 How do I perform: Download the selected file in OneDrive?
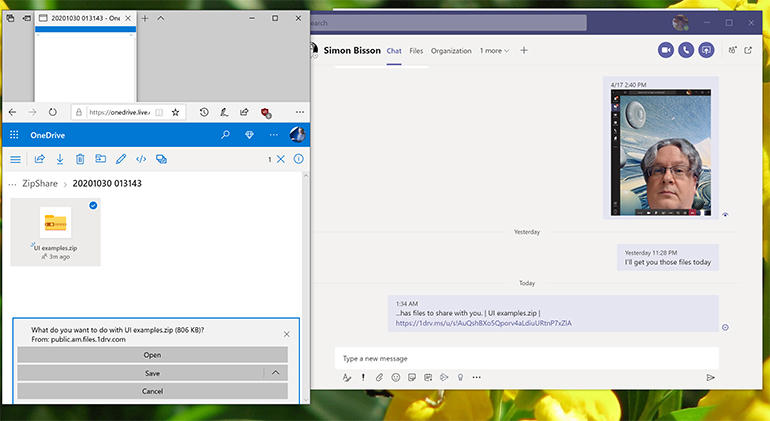(x=60, y=159)
